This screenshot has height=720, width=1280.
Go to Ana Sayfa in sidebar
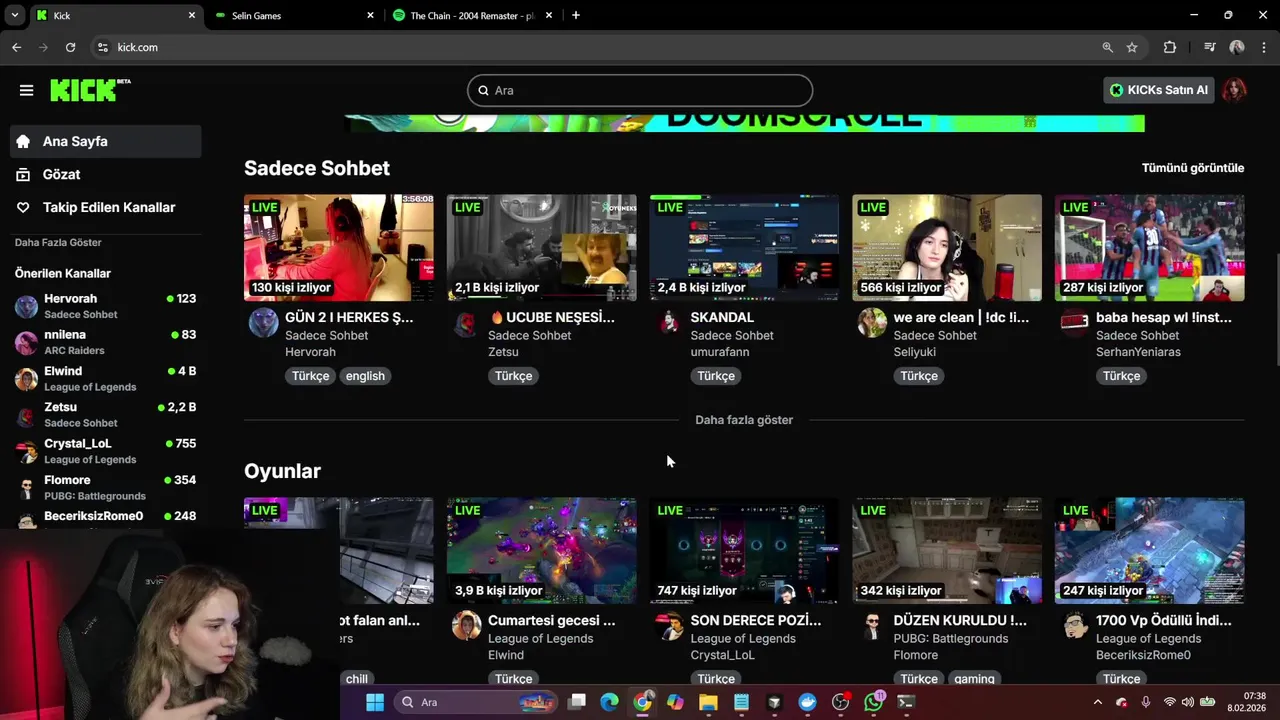coord(106,141)
